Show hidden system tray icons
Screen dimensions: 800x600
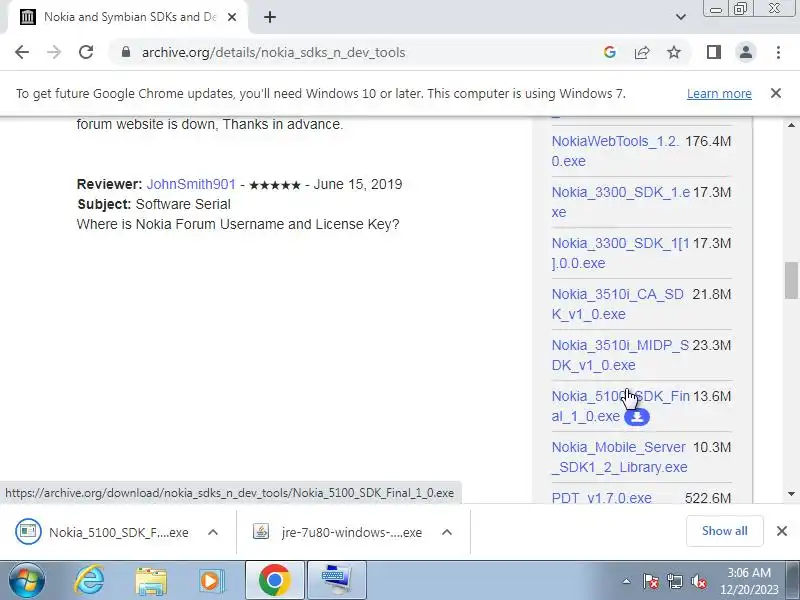tap(627, 581)
